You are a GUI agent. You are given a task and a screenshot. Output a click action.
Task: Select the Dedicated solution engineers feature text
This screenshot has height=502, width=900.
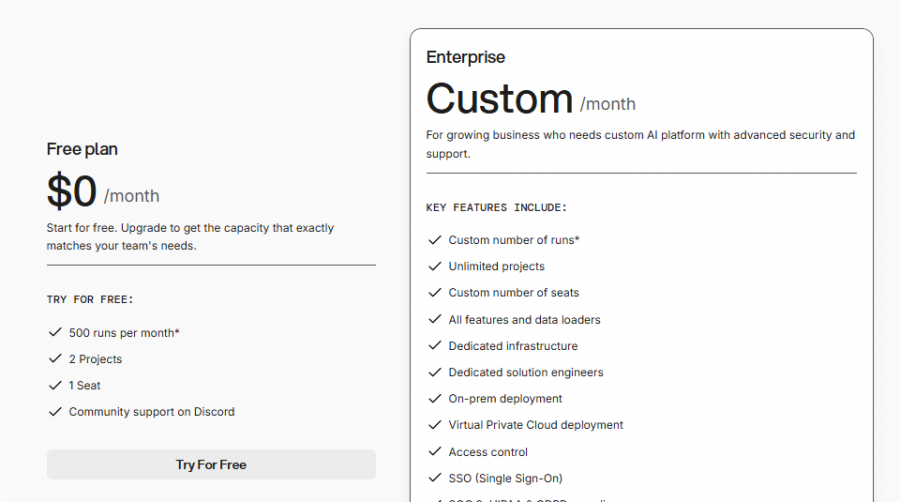tap(525, 372)
